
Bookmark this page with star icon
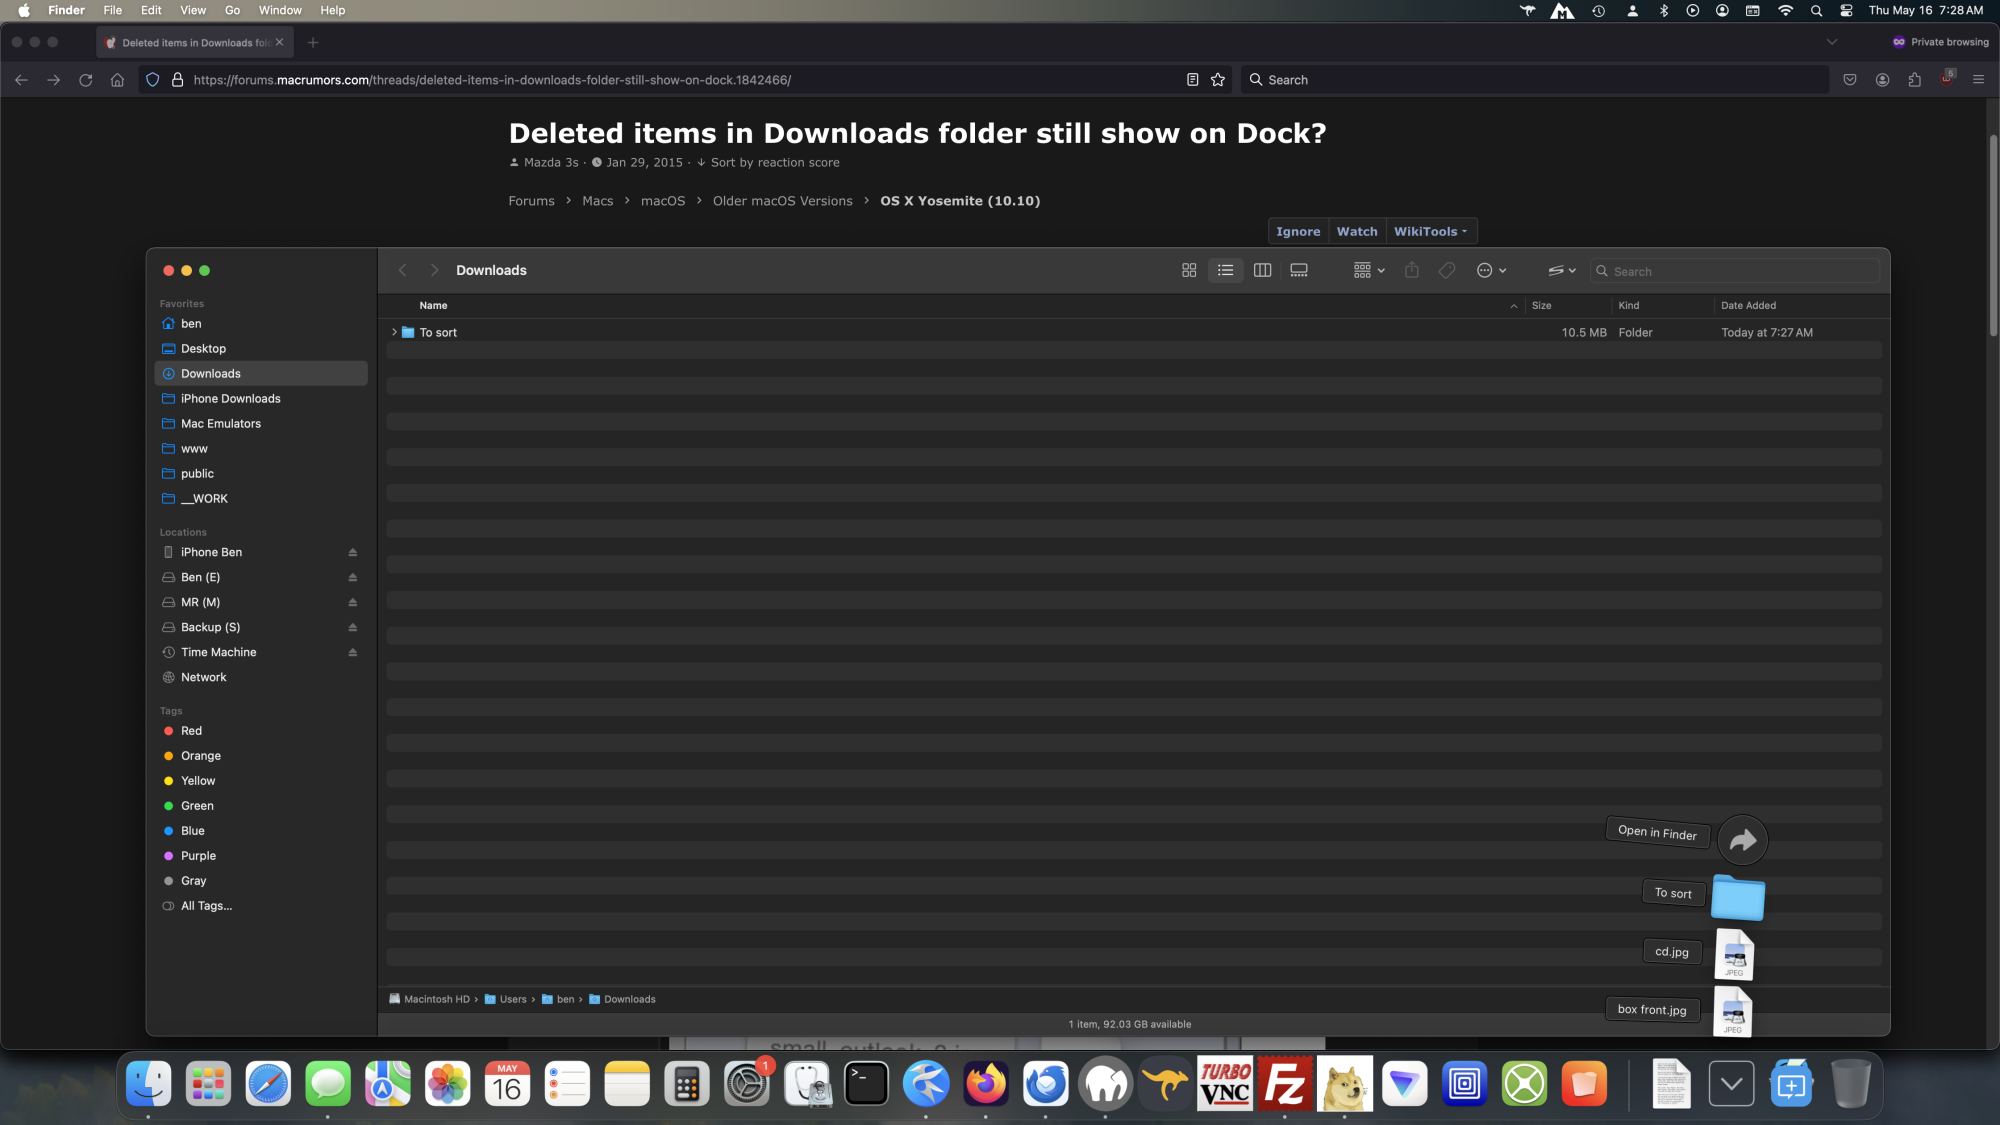pos(1218,80)
